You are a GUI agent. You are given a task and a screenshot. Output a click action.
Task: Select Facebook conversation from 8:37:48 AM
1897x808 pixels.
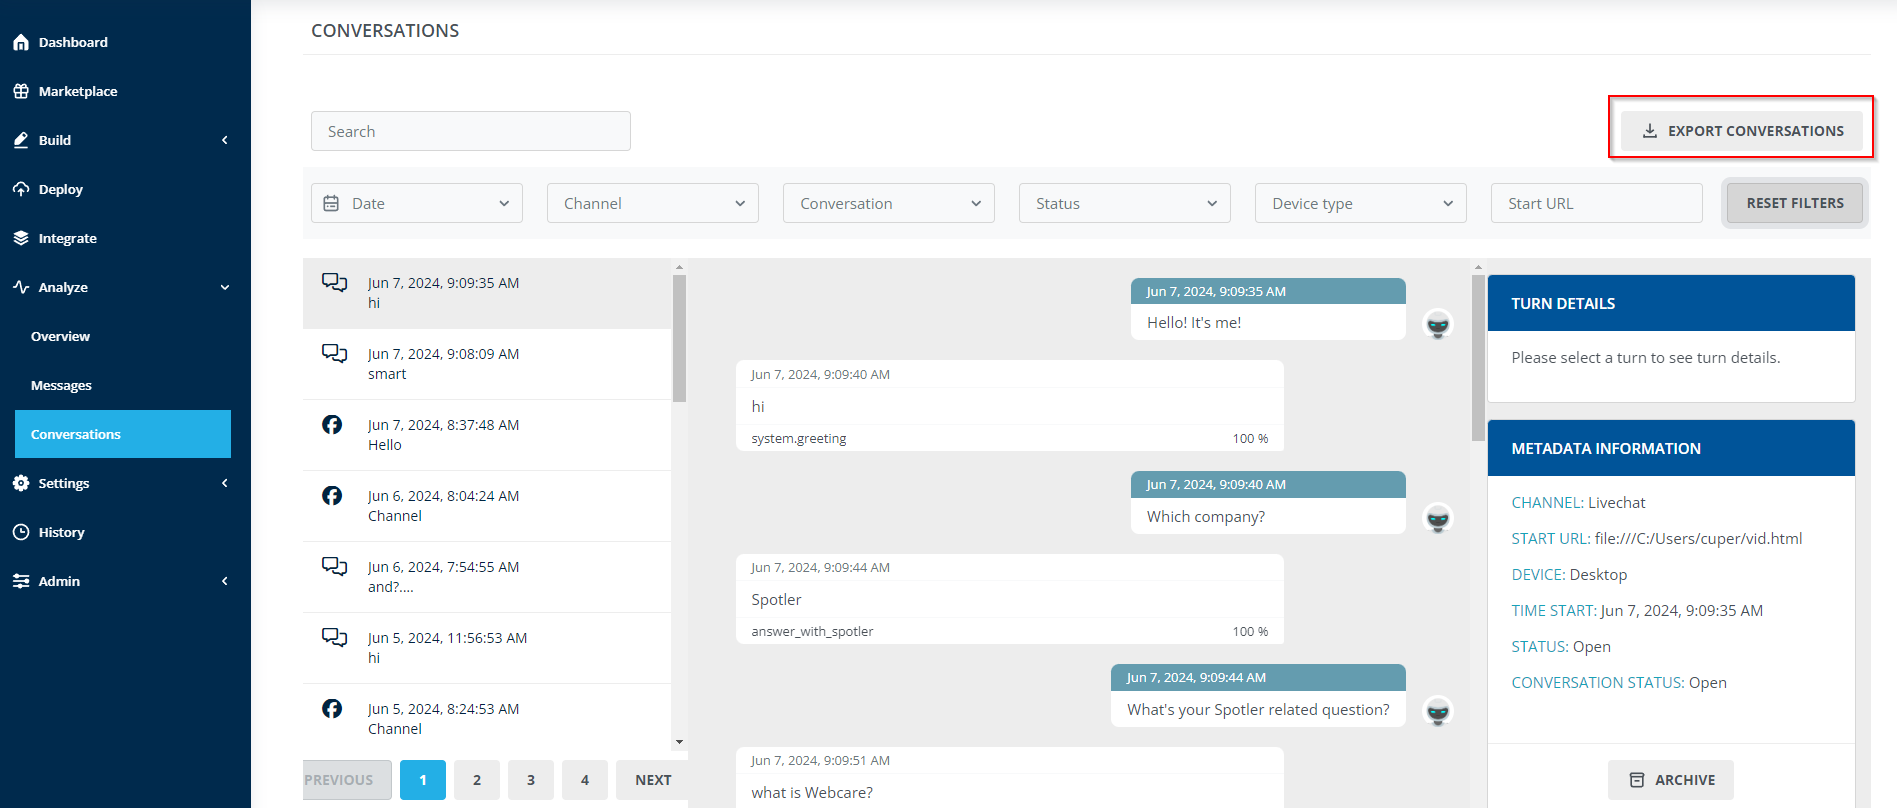[x=487, y=435]
